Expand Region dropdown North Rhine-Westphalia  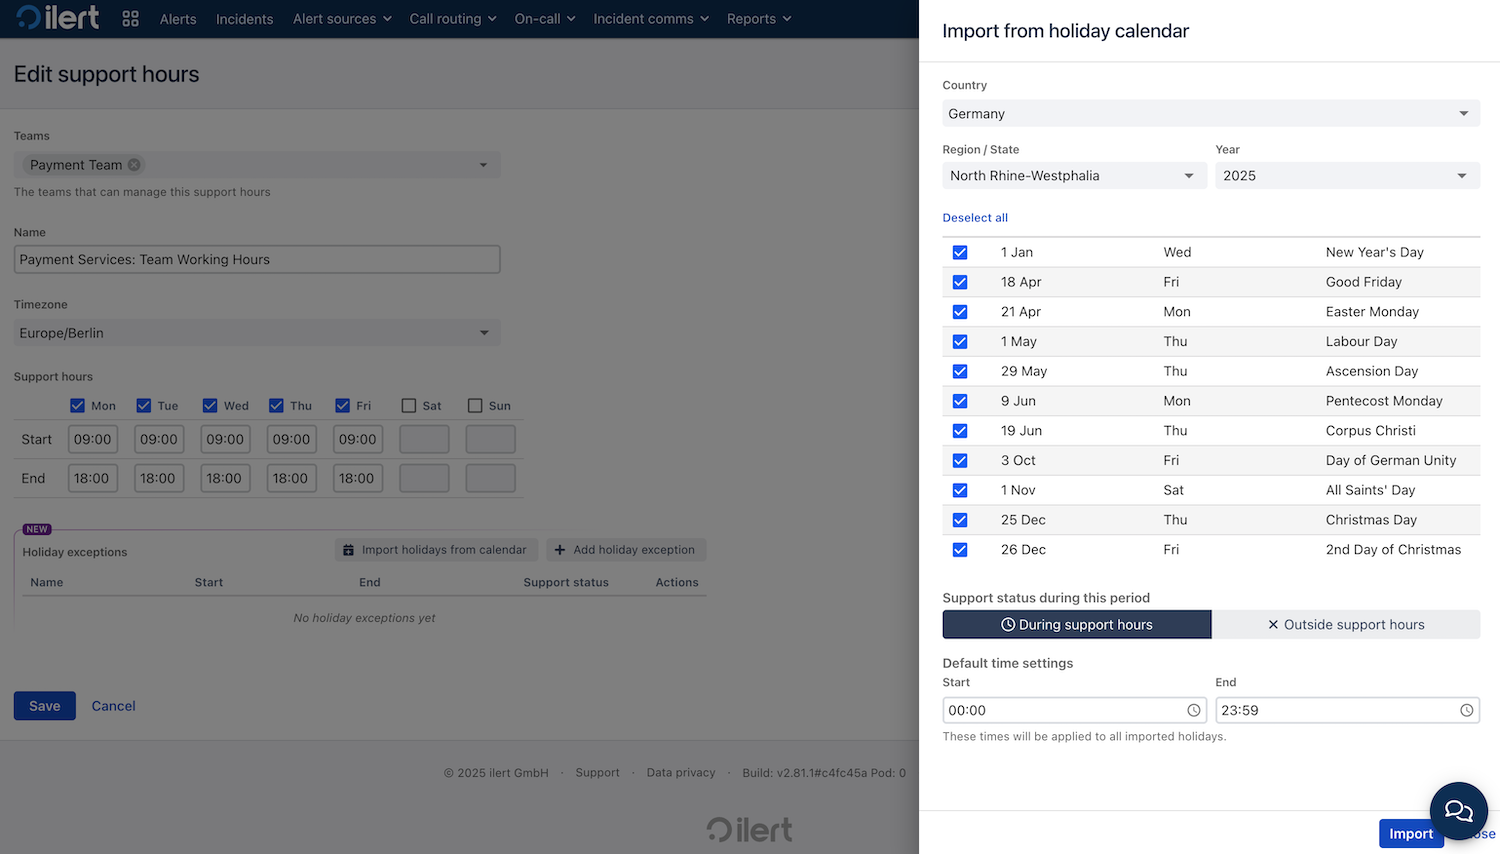tap(1072, 176)
